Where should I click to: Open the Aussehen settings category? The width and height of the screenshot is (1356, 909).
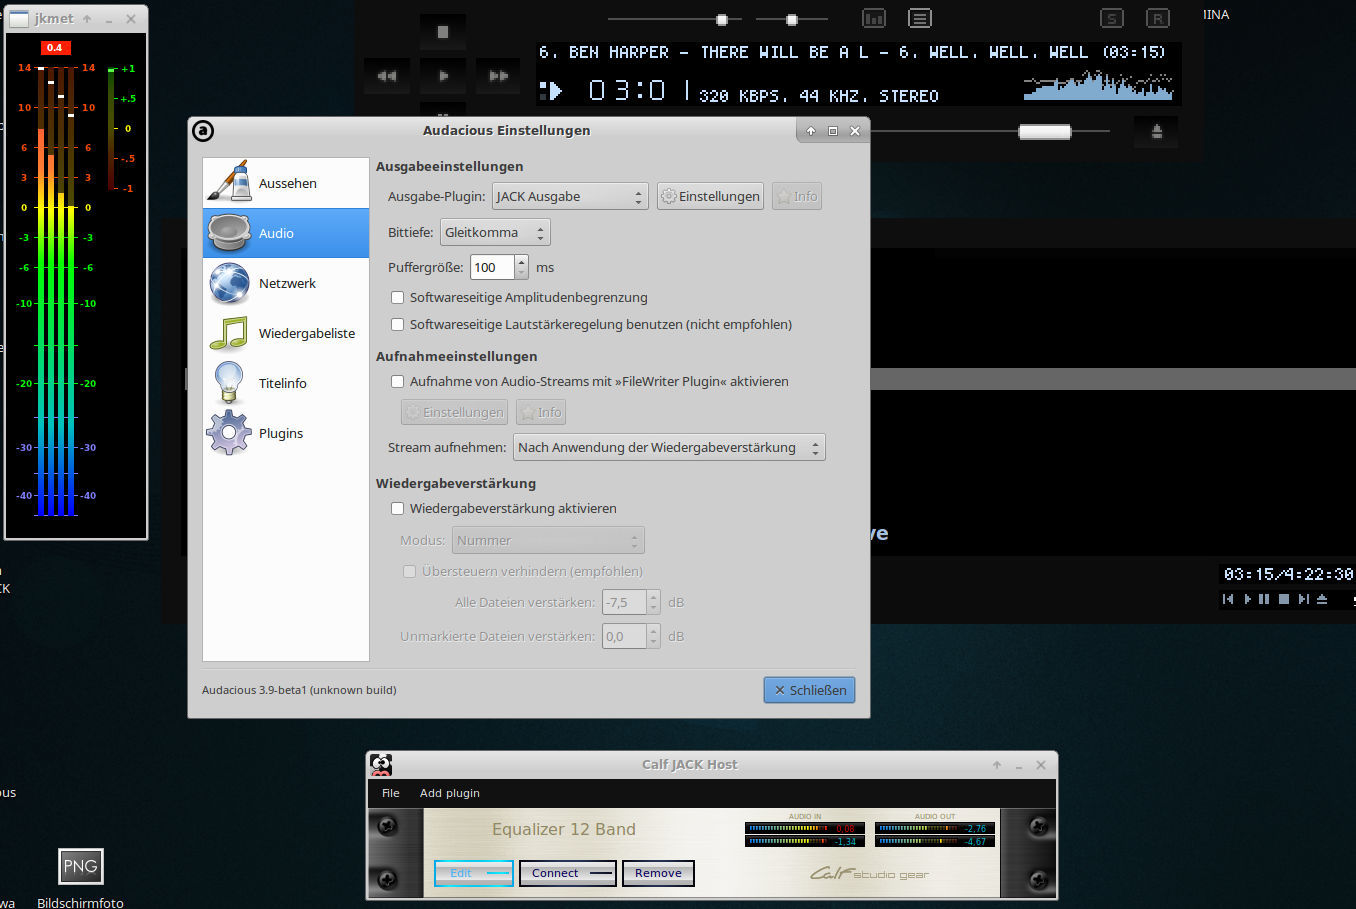pyautogui.click(x=286, y=183)
